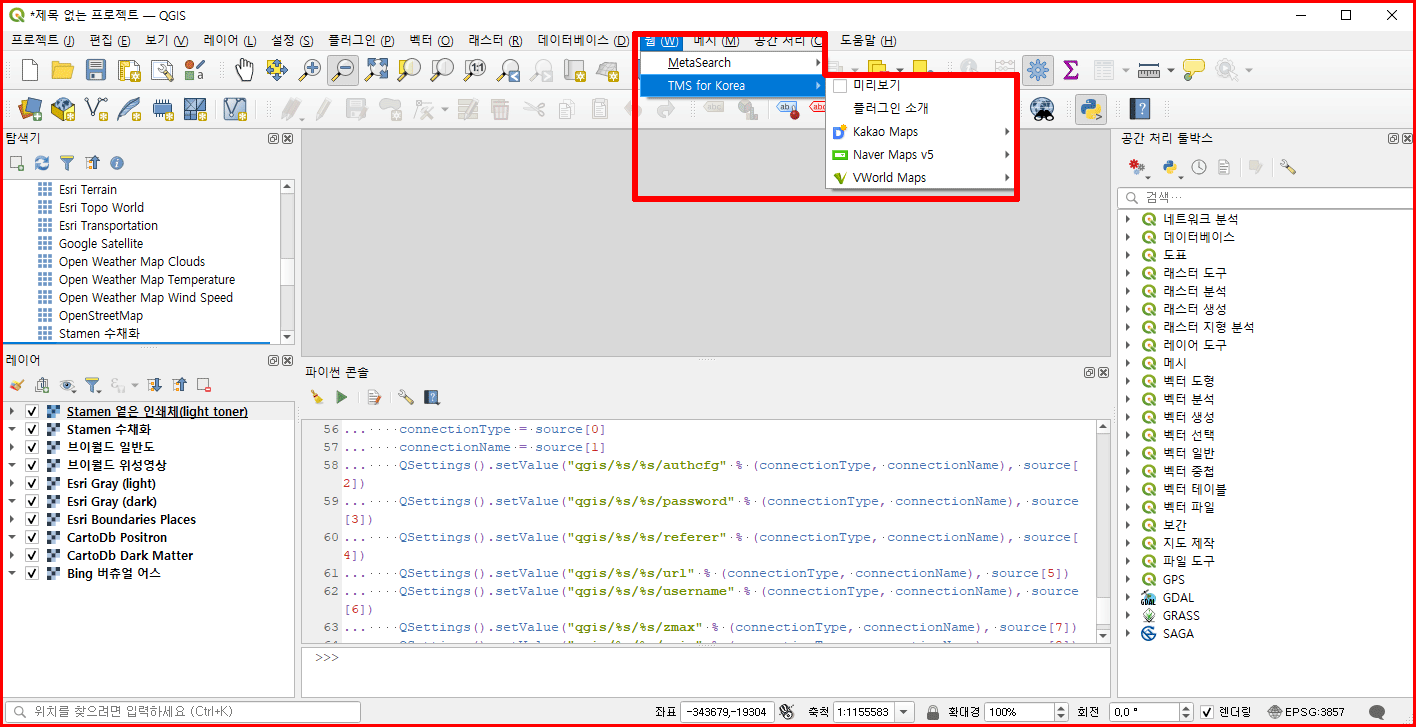The width and height of the screenshot is (1416, 727).
Task: Select the Zoom In magnifier tool
Action: coord(310,70)
